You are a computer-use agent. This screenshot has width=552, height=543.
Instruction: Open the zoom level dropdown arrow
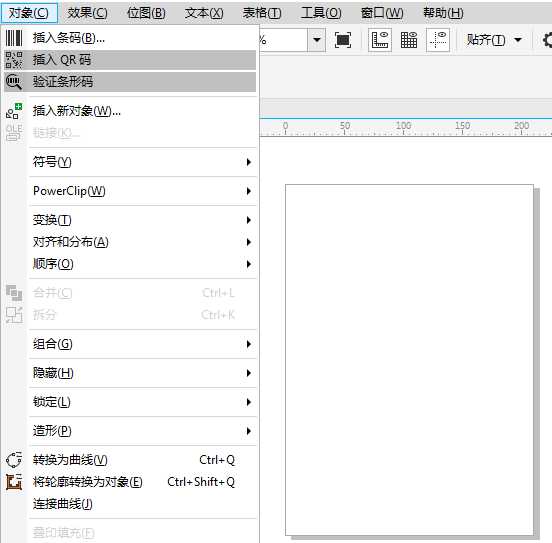click(x=316, y=40)
